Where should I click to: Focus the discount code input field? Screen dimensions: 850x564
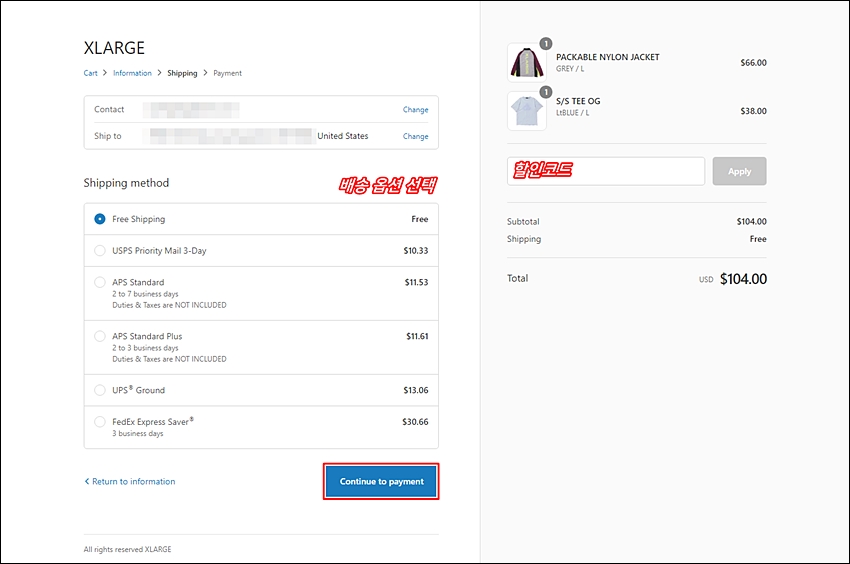pos(606,171)
